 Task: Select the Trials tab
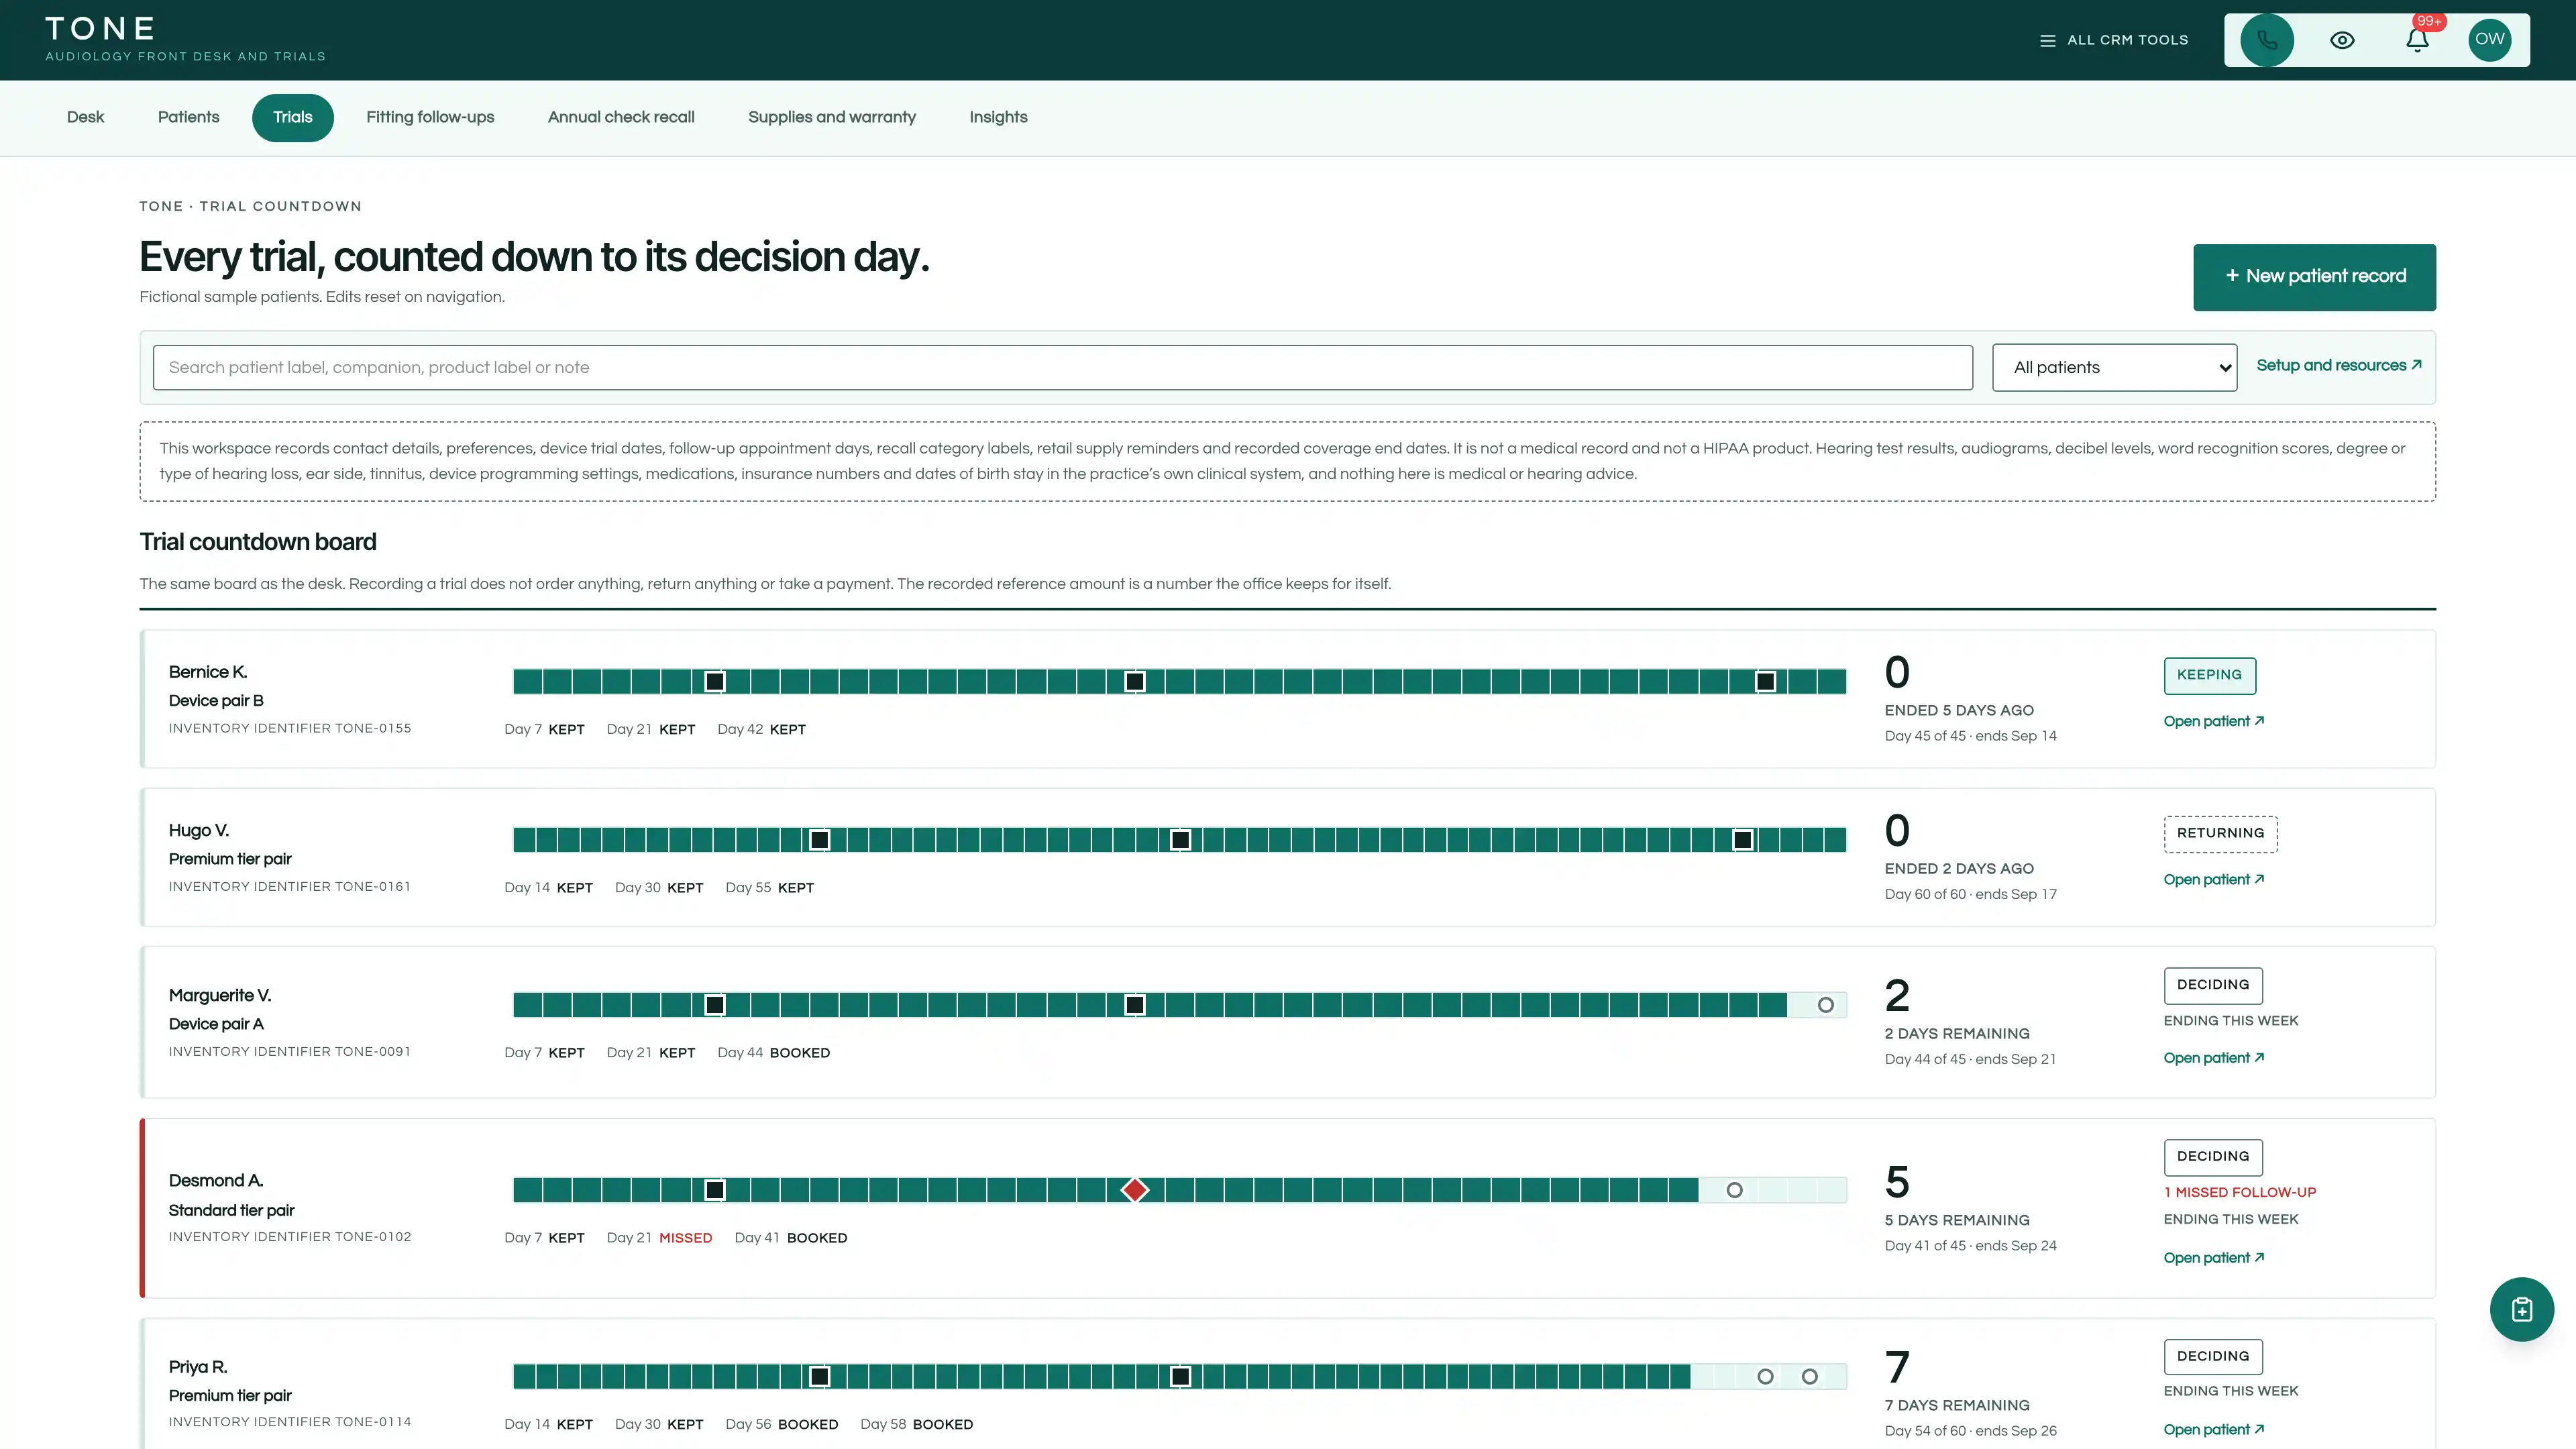292,117
